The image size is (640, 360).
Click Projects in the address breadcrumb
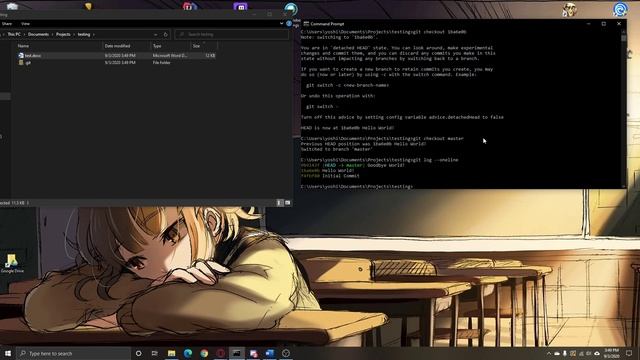tap(63, 35)
